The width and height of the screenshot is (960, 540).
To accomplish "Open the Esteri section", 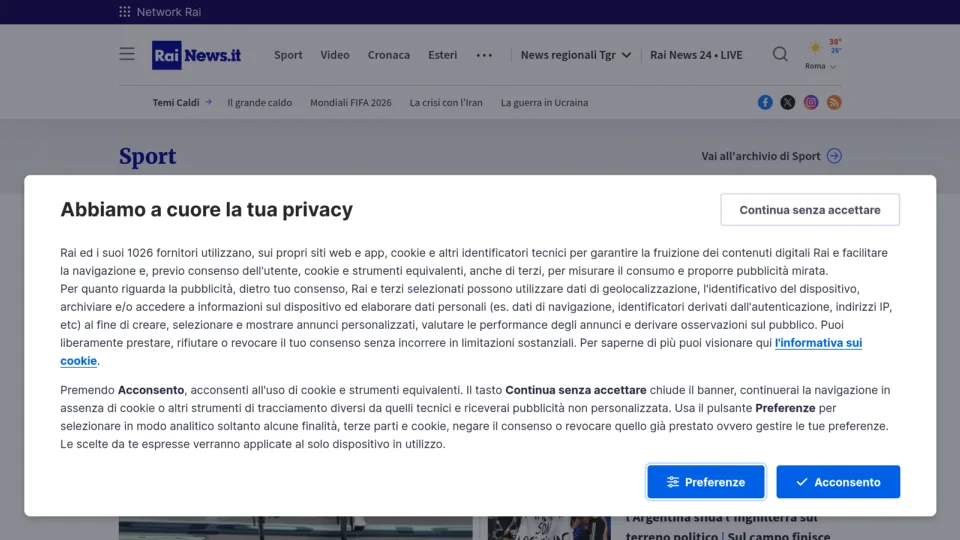I will click(443, 54).
